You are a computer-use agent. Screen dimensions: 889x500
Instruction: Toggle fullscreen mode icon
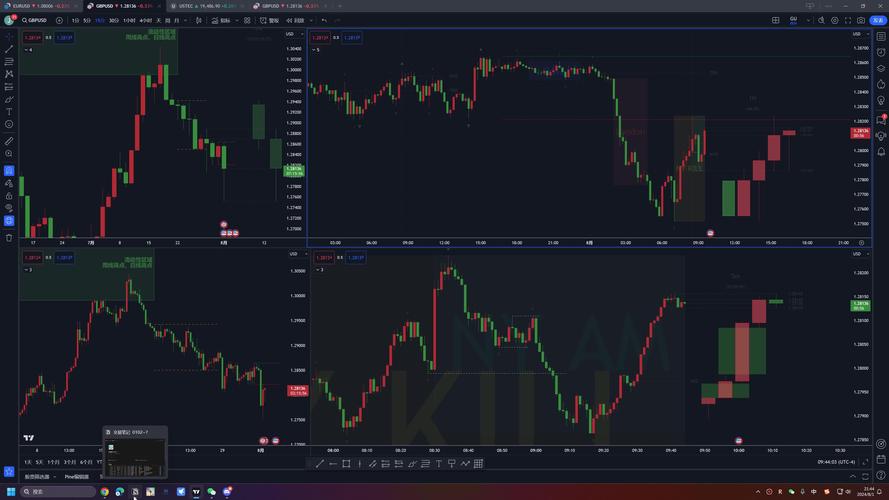click(848, 20)
